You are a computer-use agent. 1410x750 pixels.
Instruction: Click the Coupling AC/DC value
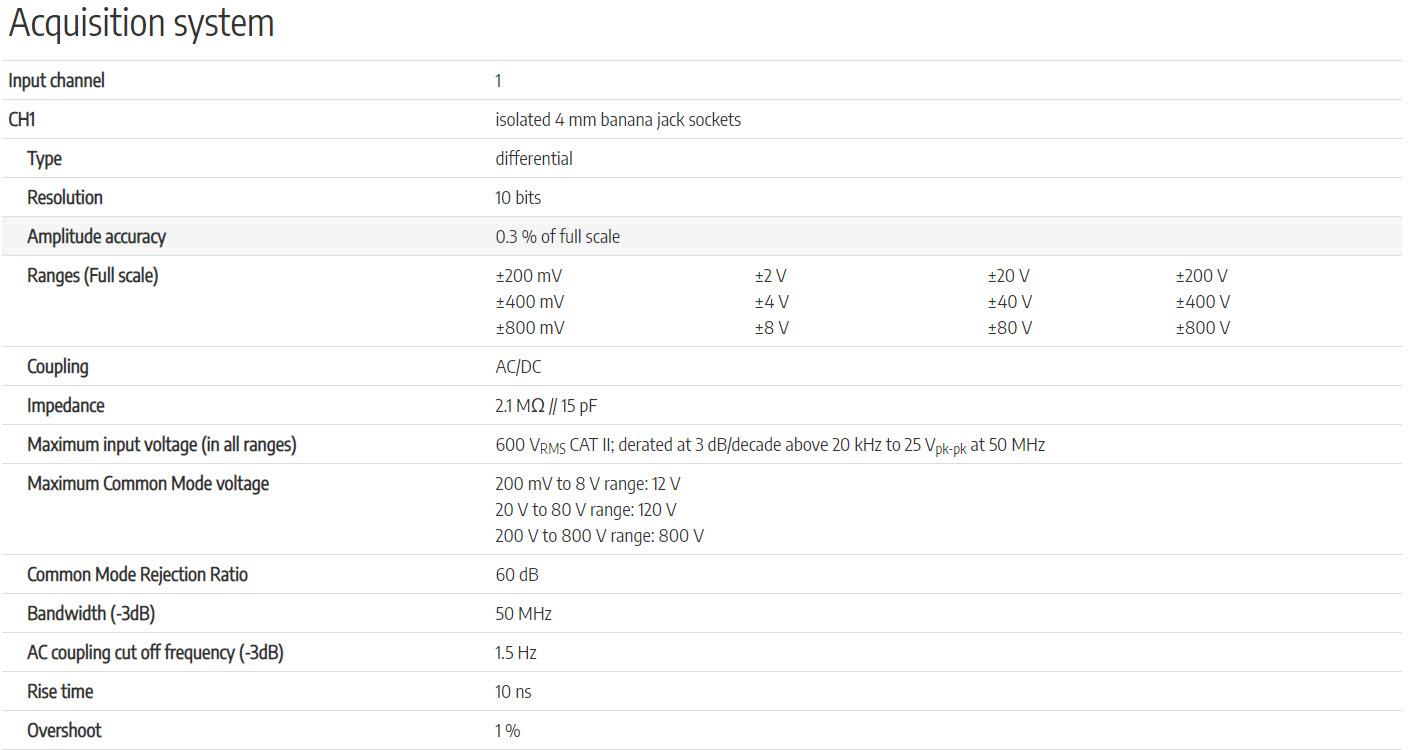click(x=518, y=367)
